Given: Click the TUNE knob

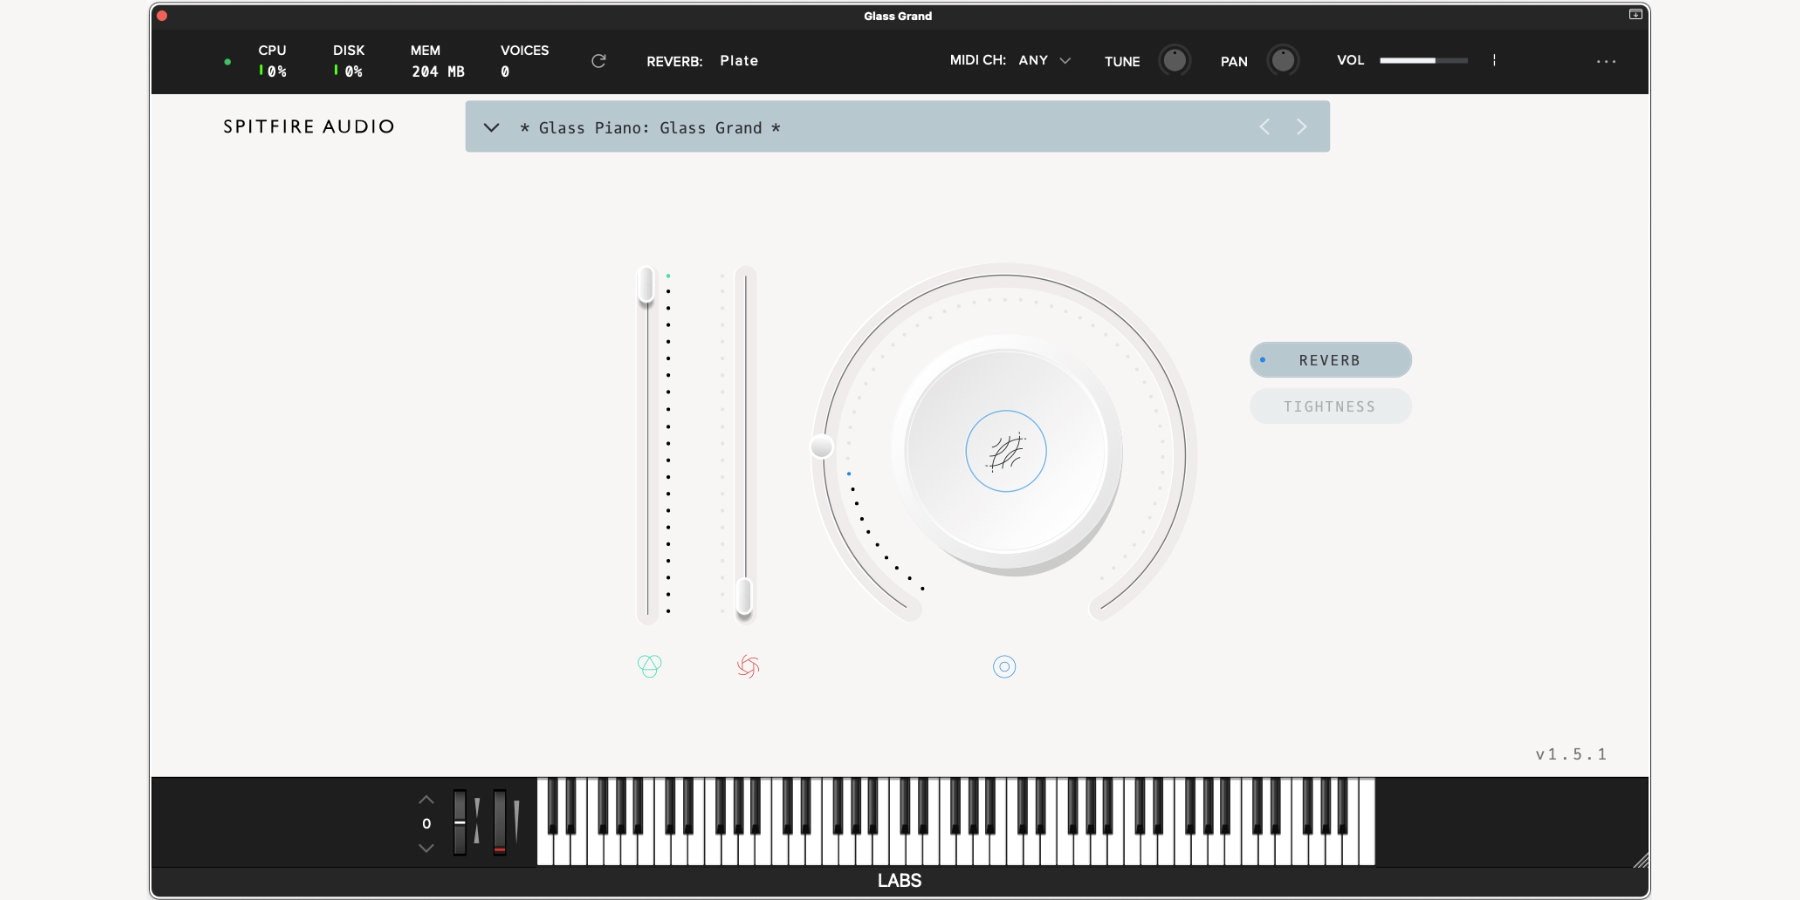Looking at the screenshot, I should (1174, 61).
